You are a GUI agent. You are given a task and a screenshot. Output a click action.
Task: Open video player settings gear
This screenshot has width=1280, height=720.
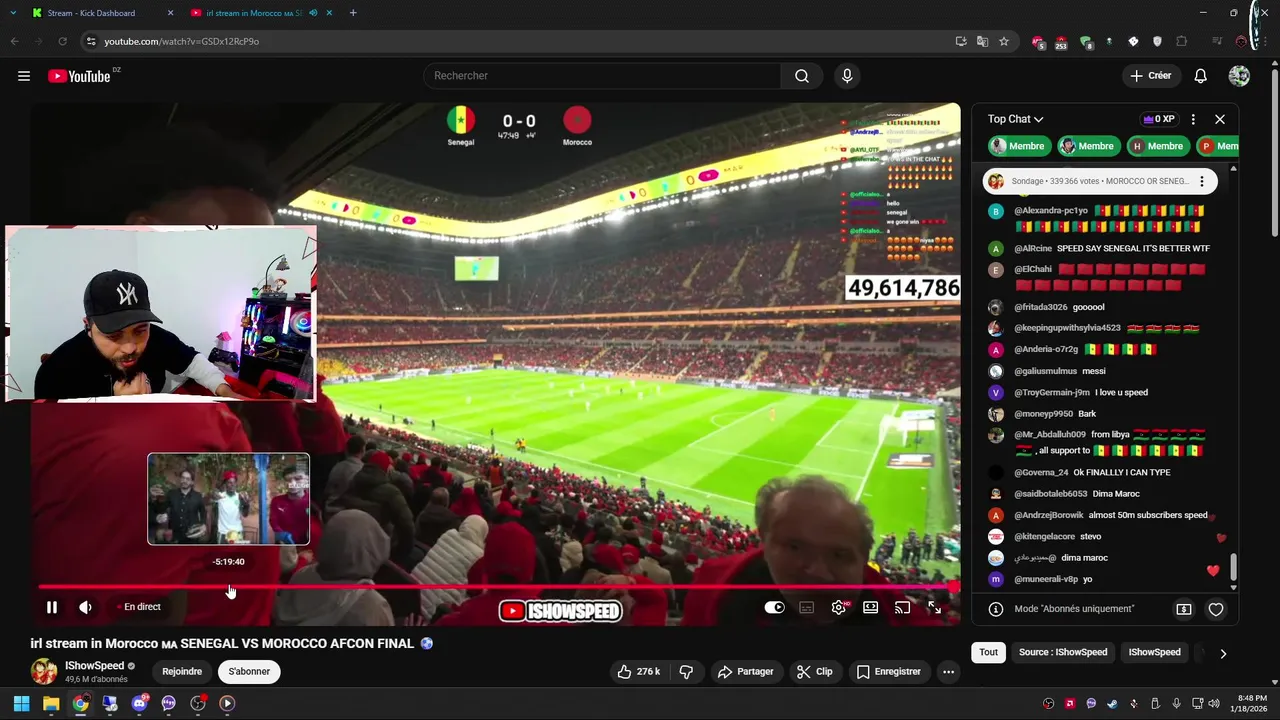(x=839, y=607)
